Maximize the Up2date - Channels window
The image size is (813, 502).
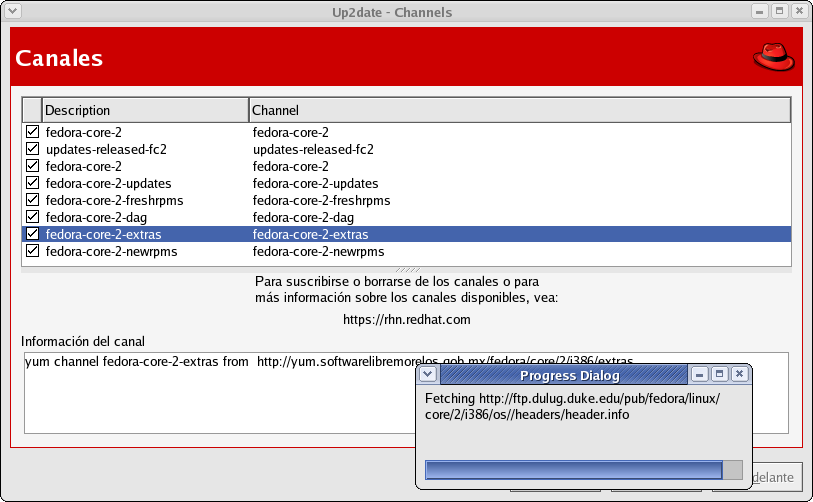click(779, 11)
